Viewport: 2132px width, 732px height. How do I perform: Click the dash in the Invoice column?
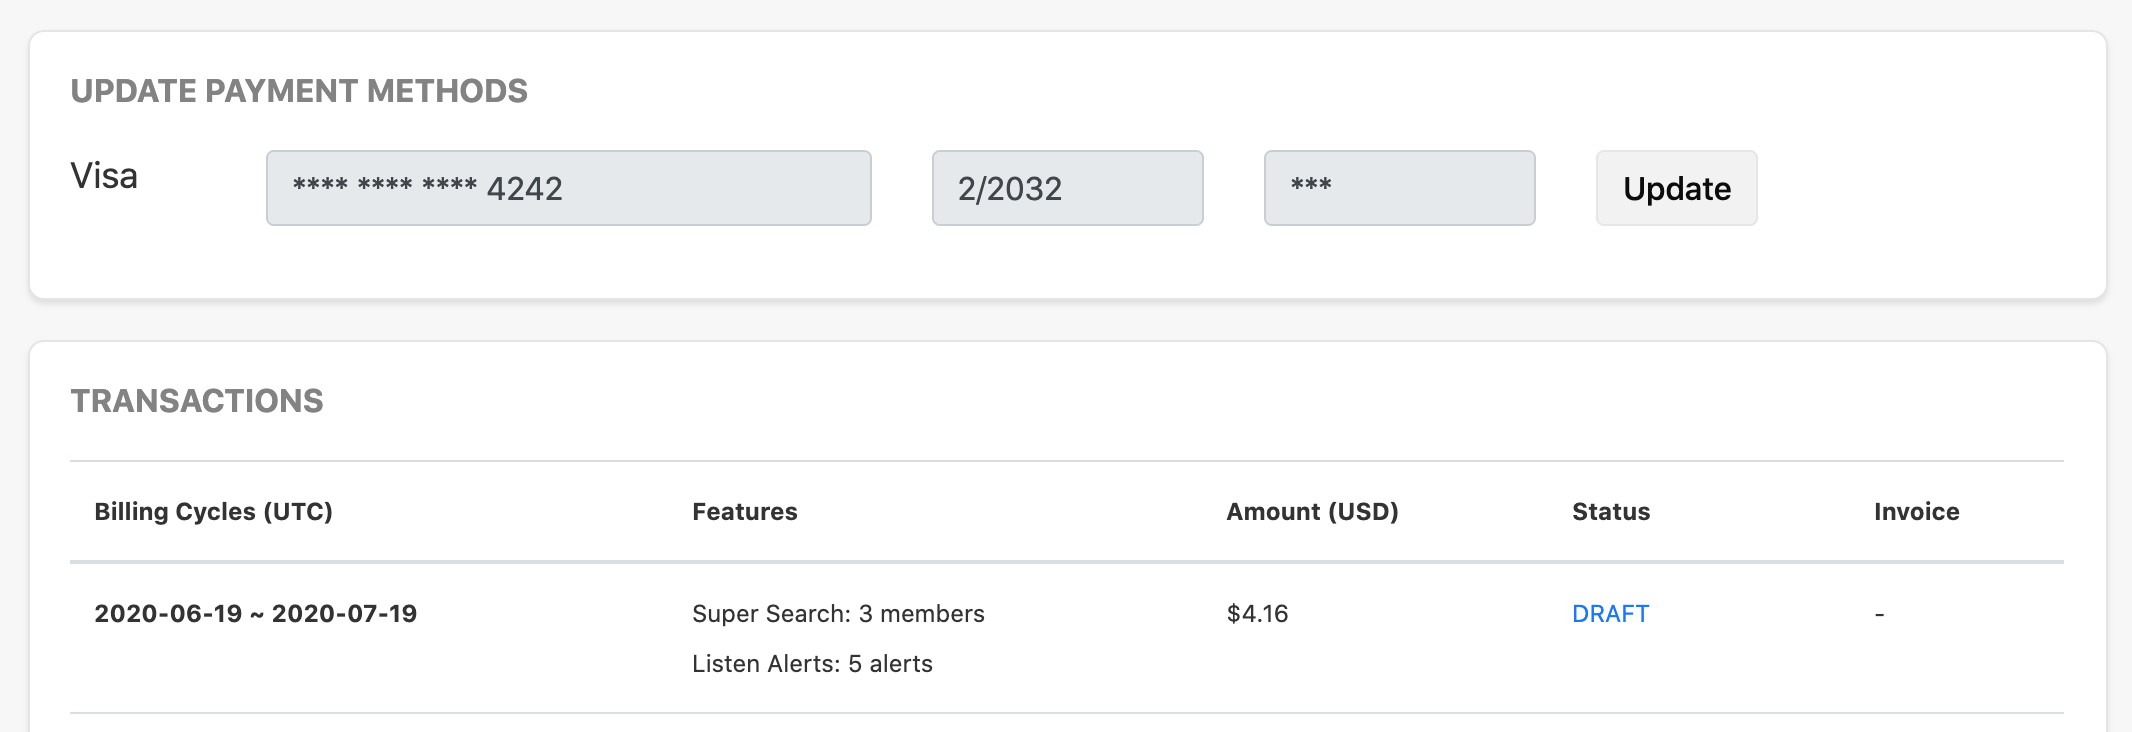pos(1881,614)
